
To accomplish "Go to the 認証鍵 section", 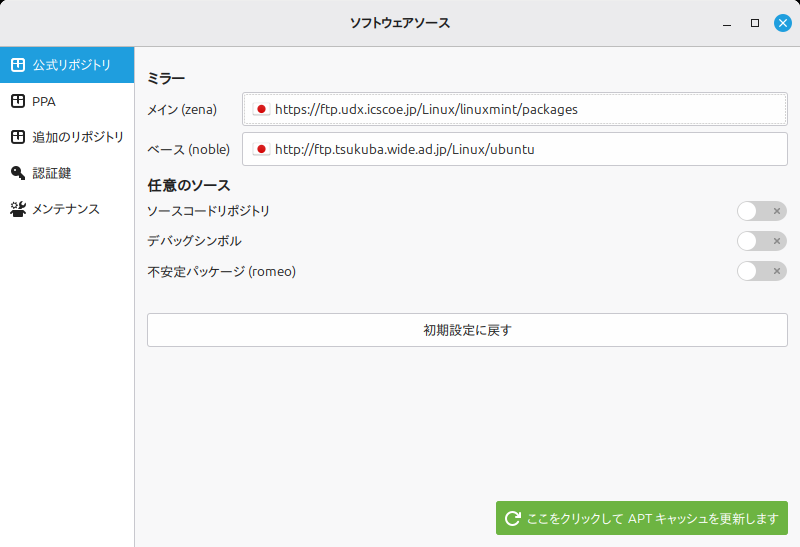I will pos(67,173).
